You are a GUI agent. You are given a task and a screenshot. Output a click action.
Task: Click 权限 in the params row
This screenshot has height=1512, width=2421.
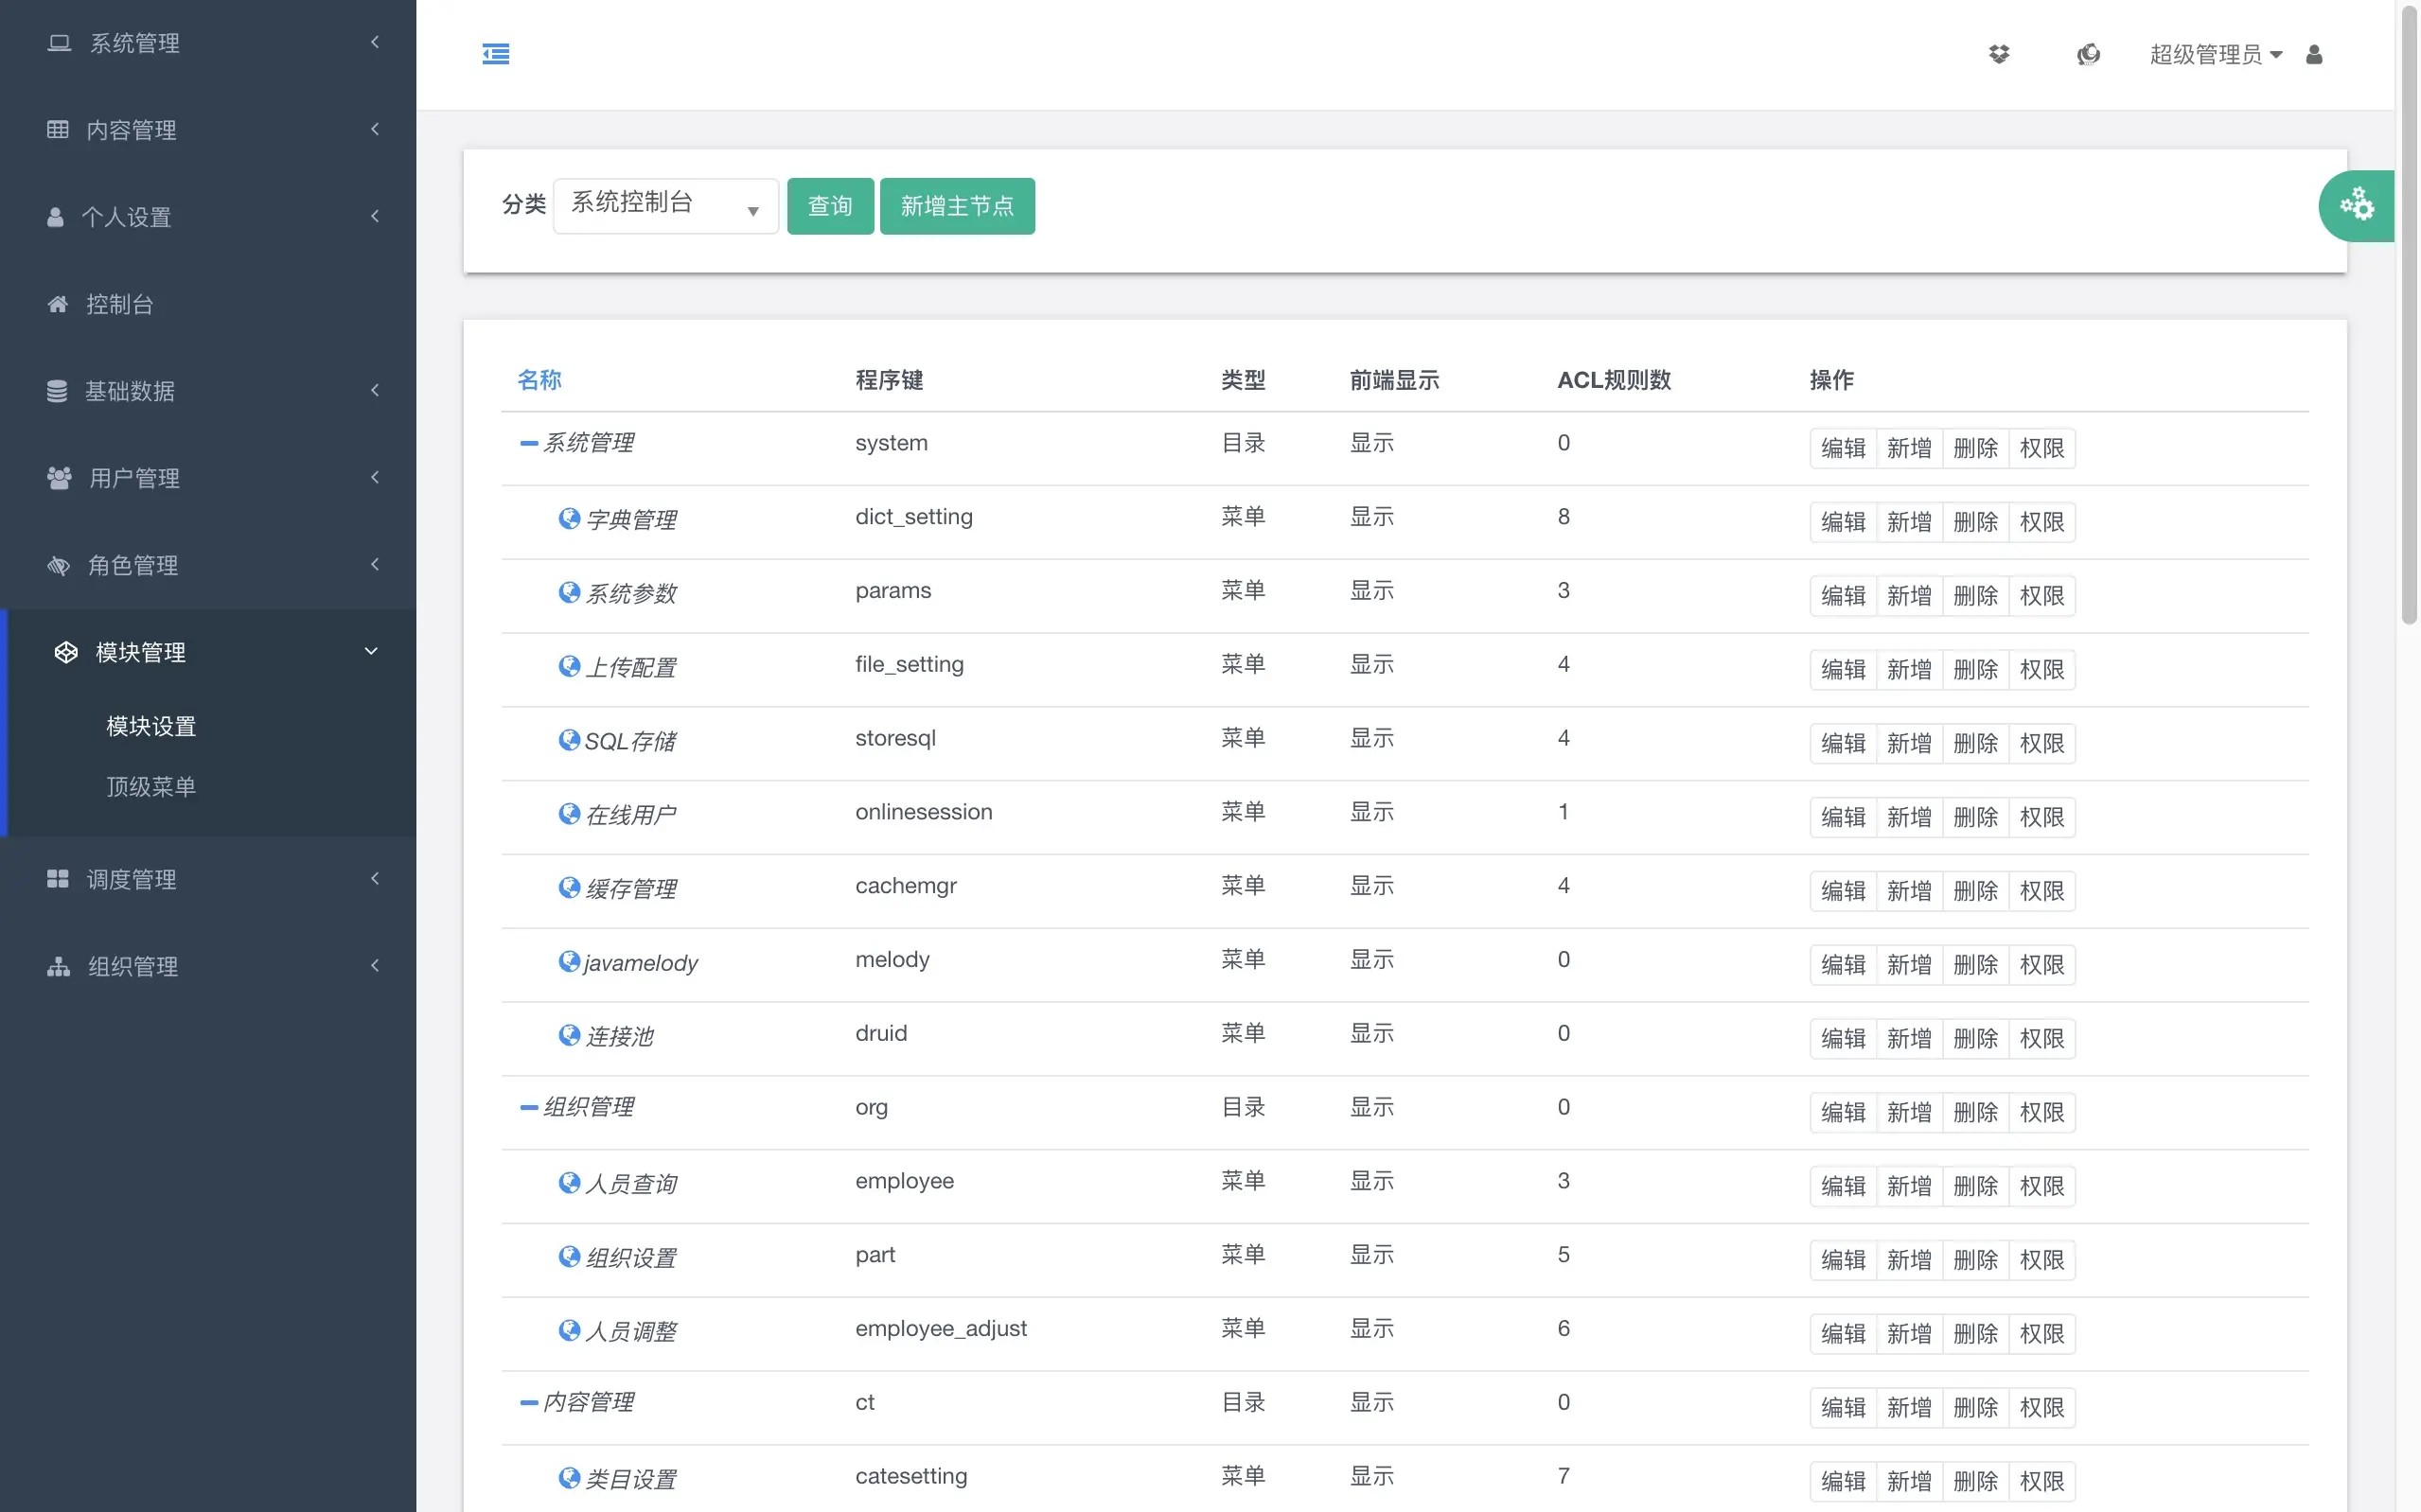[2042, 596]
